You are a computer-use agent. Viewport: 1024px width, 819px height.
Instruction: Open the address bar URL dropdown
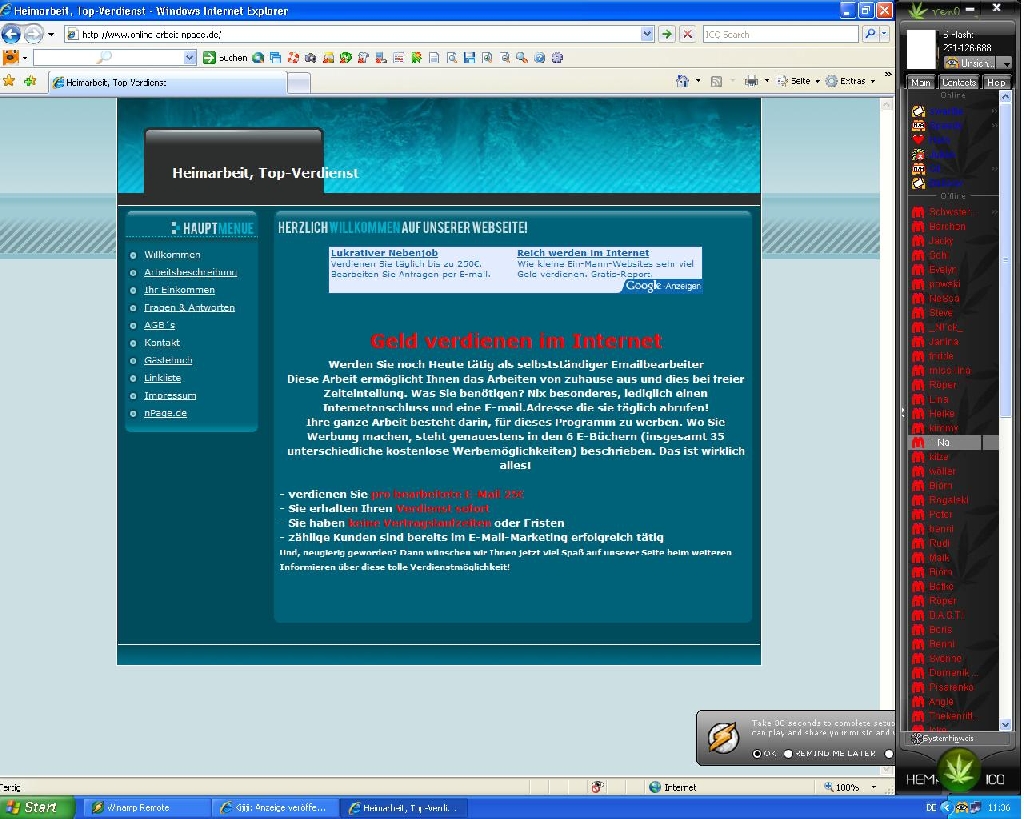[648, 34]
